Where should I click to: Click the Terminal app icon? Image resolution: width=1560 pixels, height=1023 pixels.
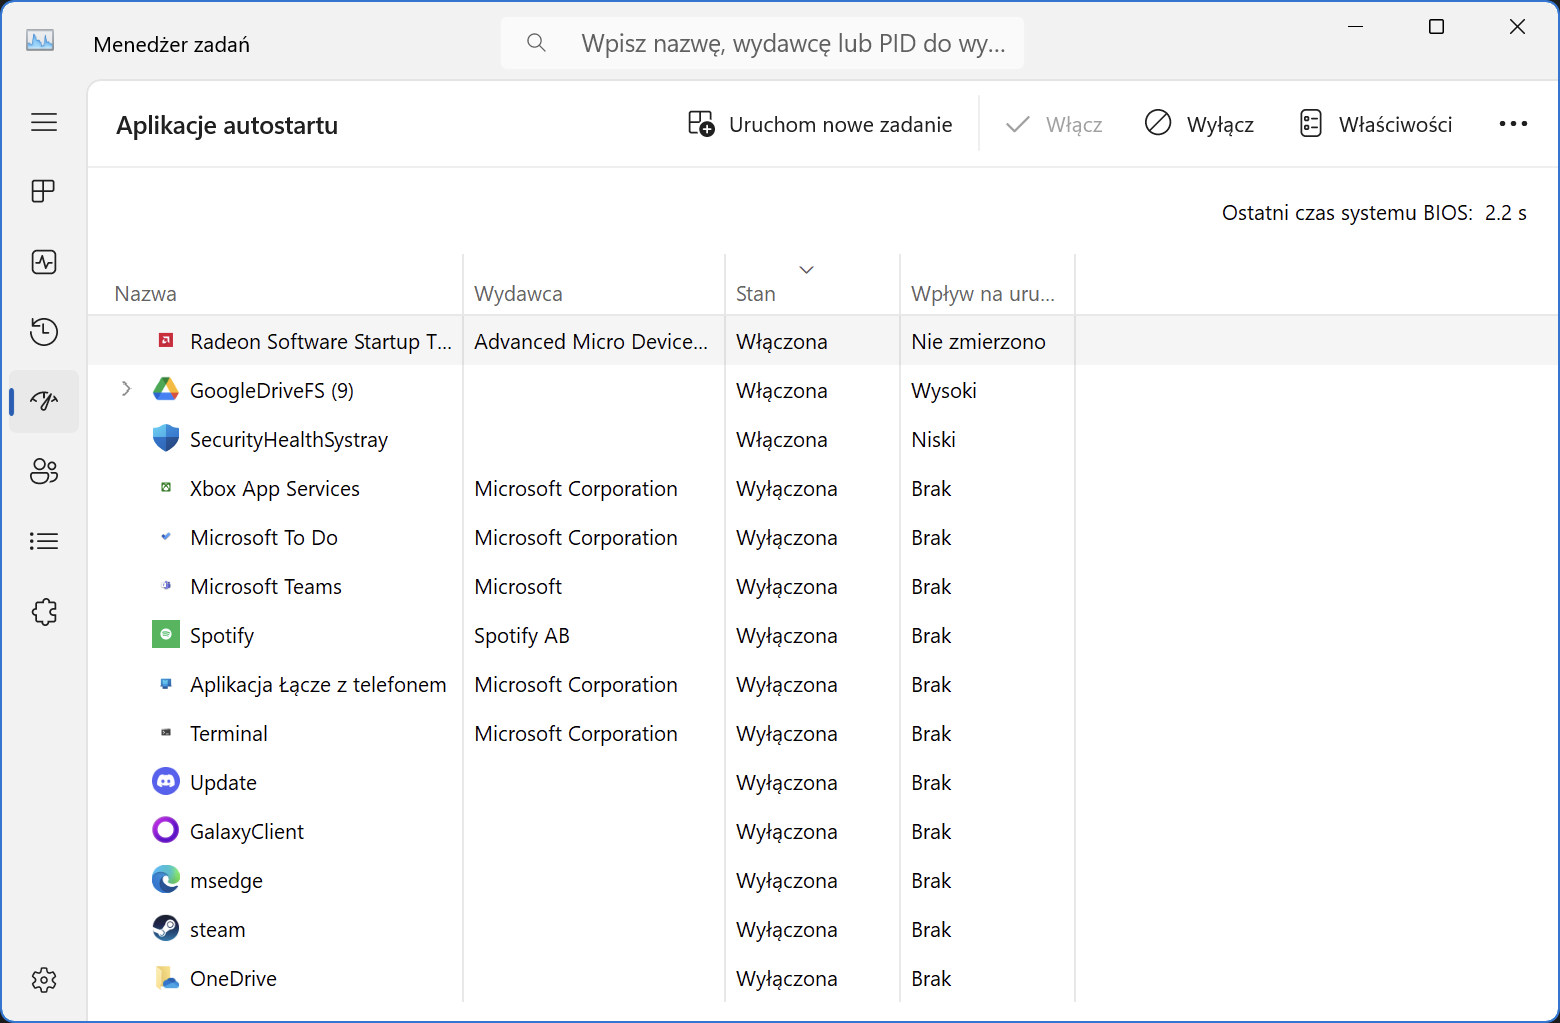click(x=166, y=733)
